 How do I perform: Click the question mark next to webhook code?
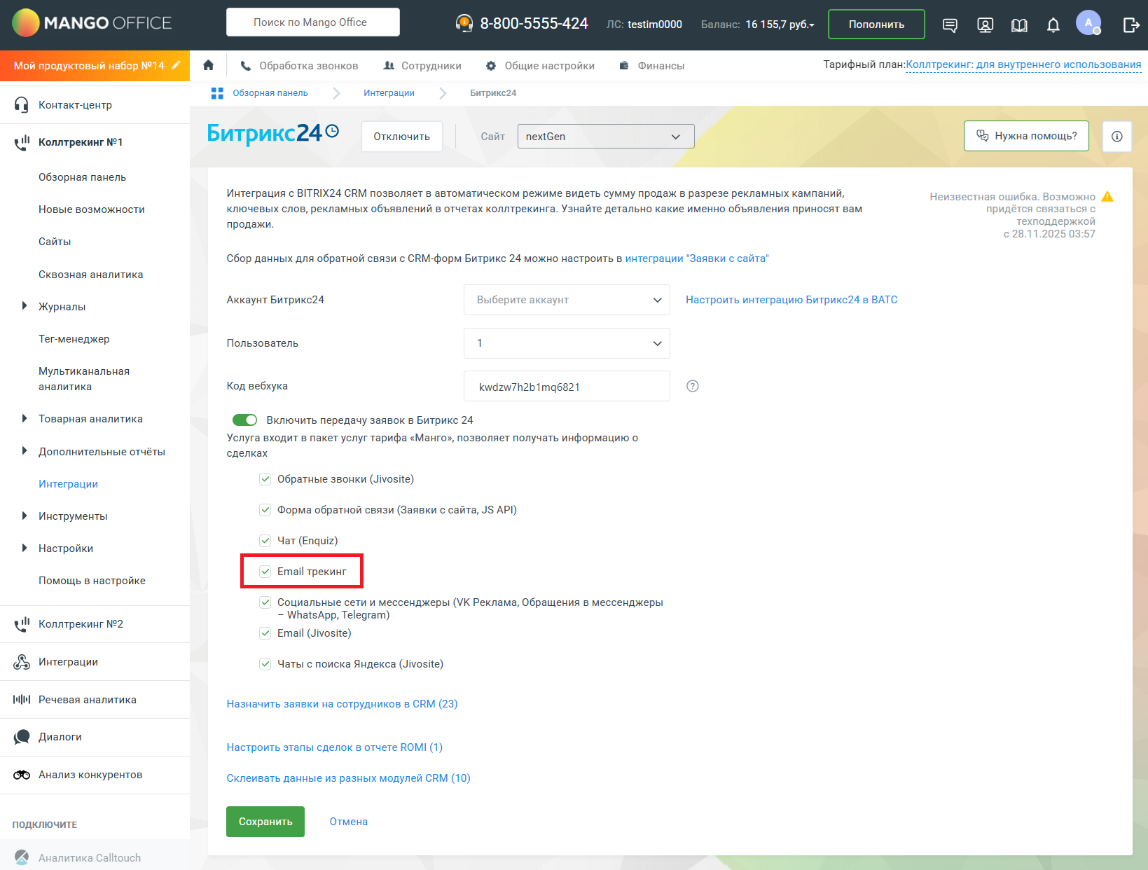coord(692,386)
